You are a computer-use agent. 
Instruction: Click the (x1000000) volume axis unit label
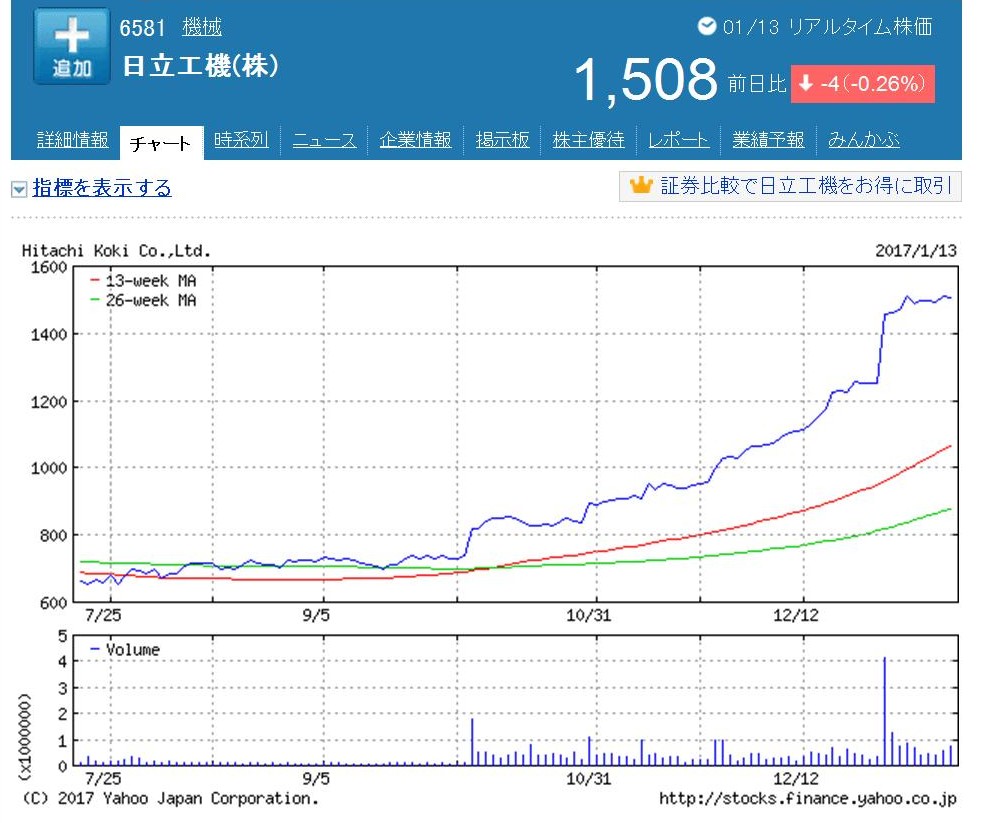(x=25, y=737)
